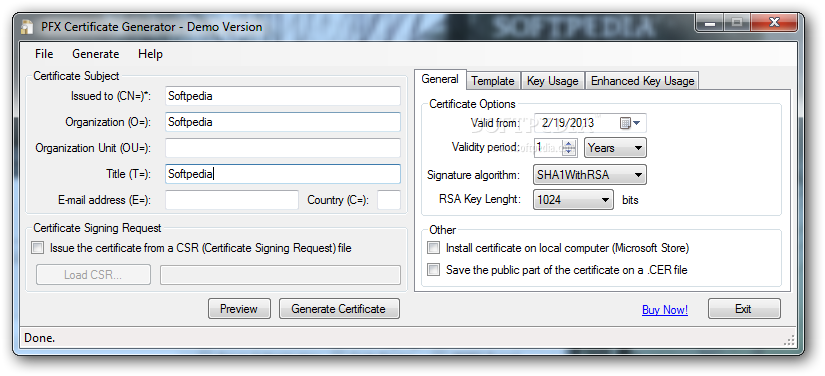Viewport: 825px width, 376px height.
Task: Click the Exit button
Action: tap(743, 309)
